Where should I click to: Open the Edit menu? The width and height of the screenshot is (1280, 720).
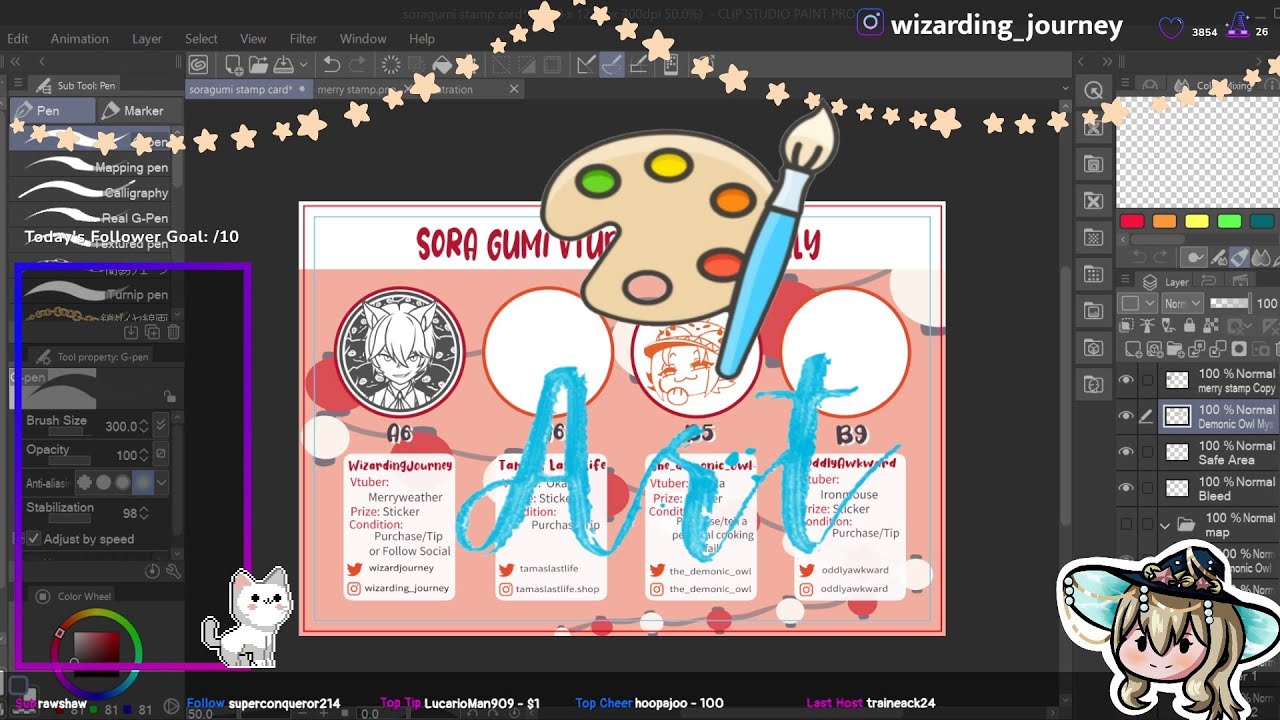click(18, 38)
